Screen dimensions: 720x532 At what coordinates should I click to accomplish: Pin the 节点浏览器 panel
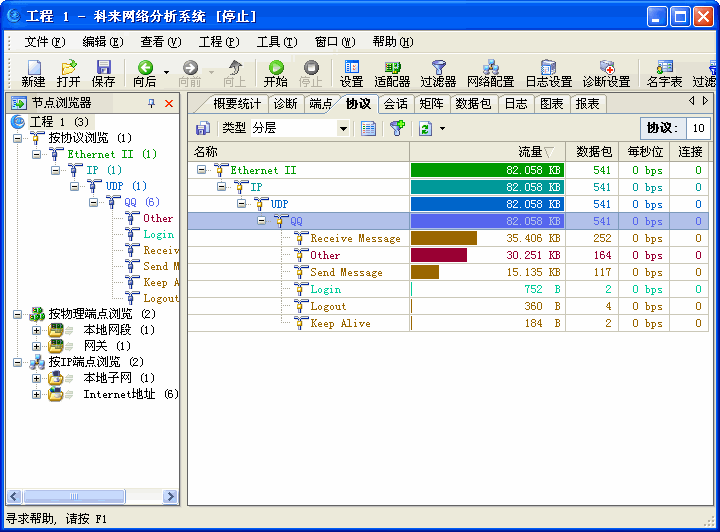[x=151, y=103]
